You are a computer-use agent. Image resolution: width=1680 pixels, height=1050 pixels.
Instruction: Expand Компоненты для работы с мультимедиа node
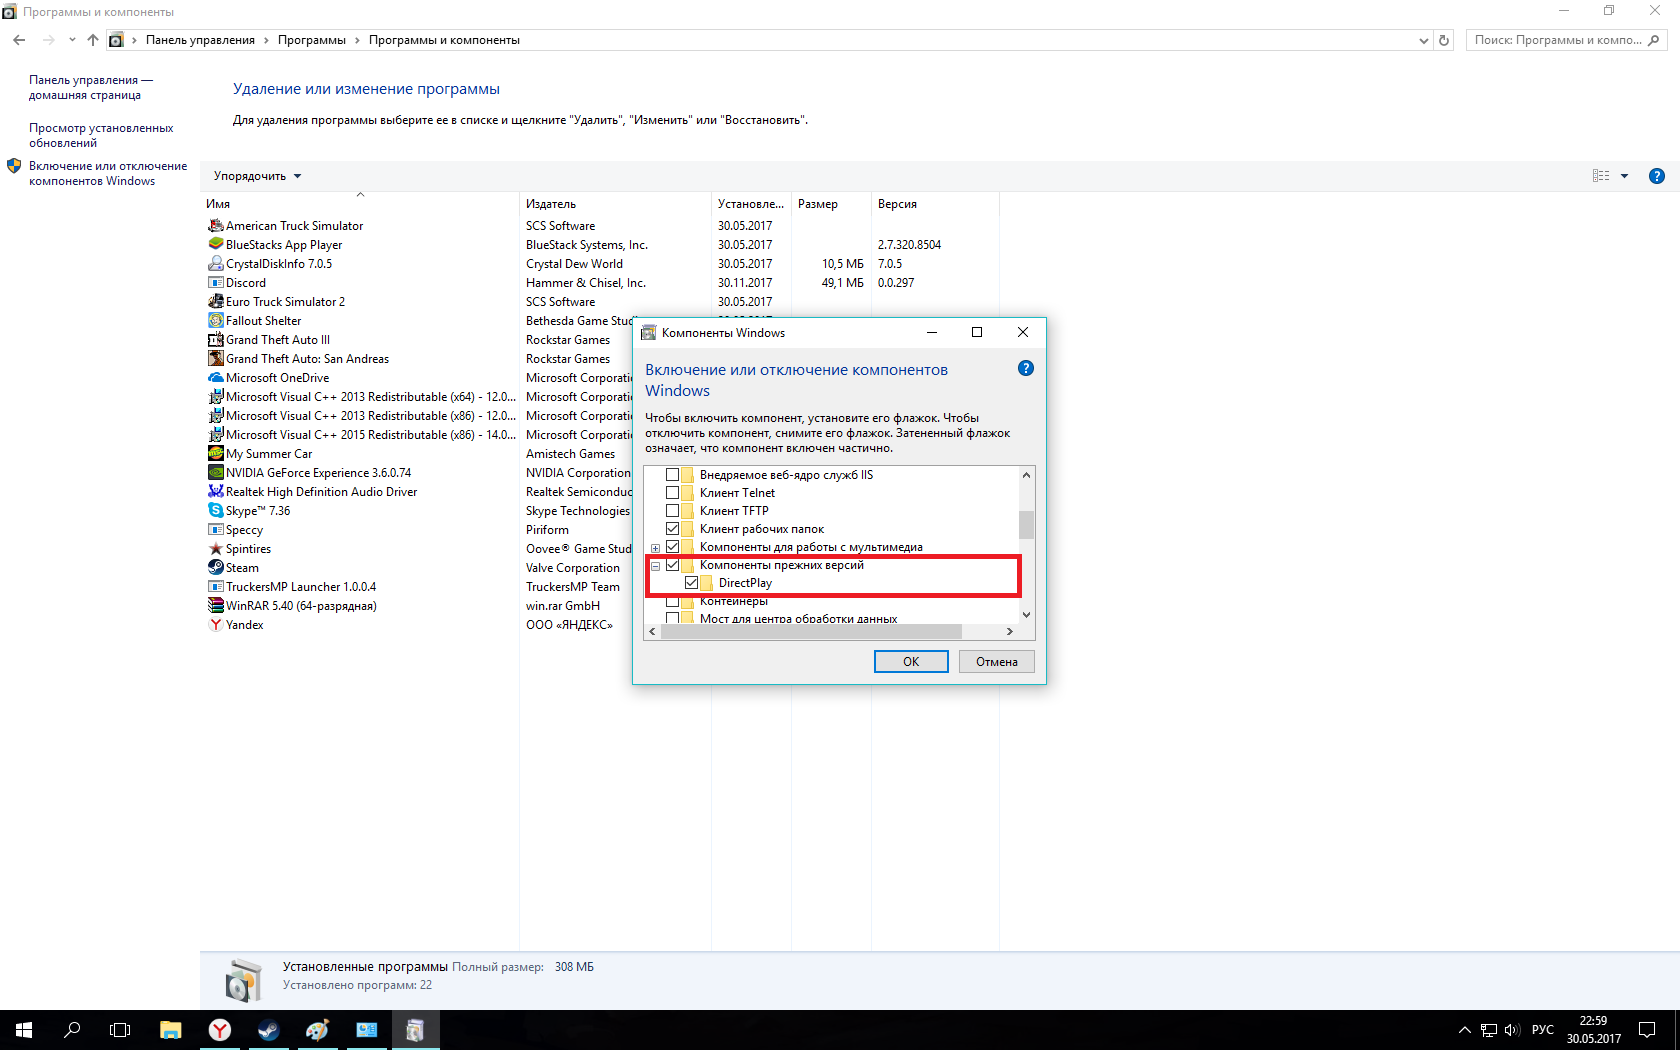tap(656, 548)
